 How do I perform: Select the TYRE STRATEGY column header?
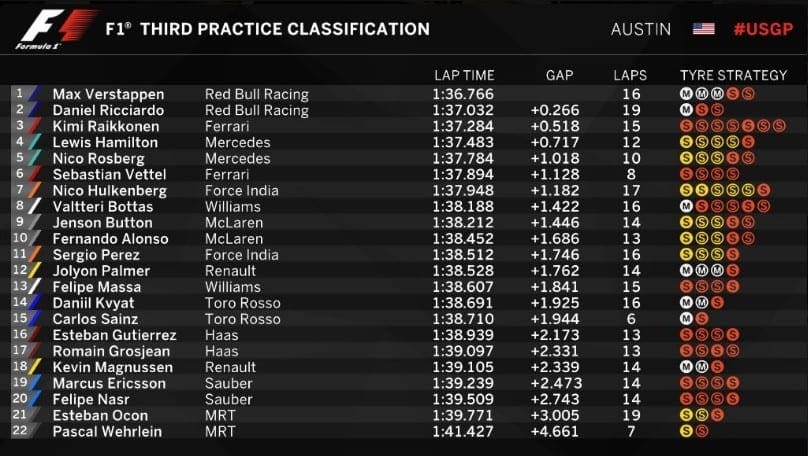pos(731,75)
